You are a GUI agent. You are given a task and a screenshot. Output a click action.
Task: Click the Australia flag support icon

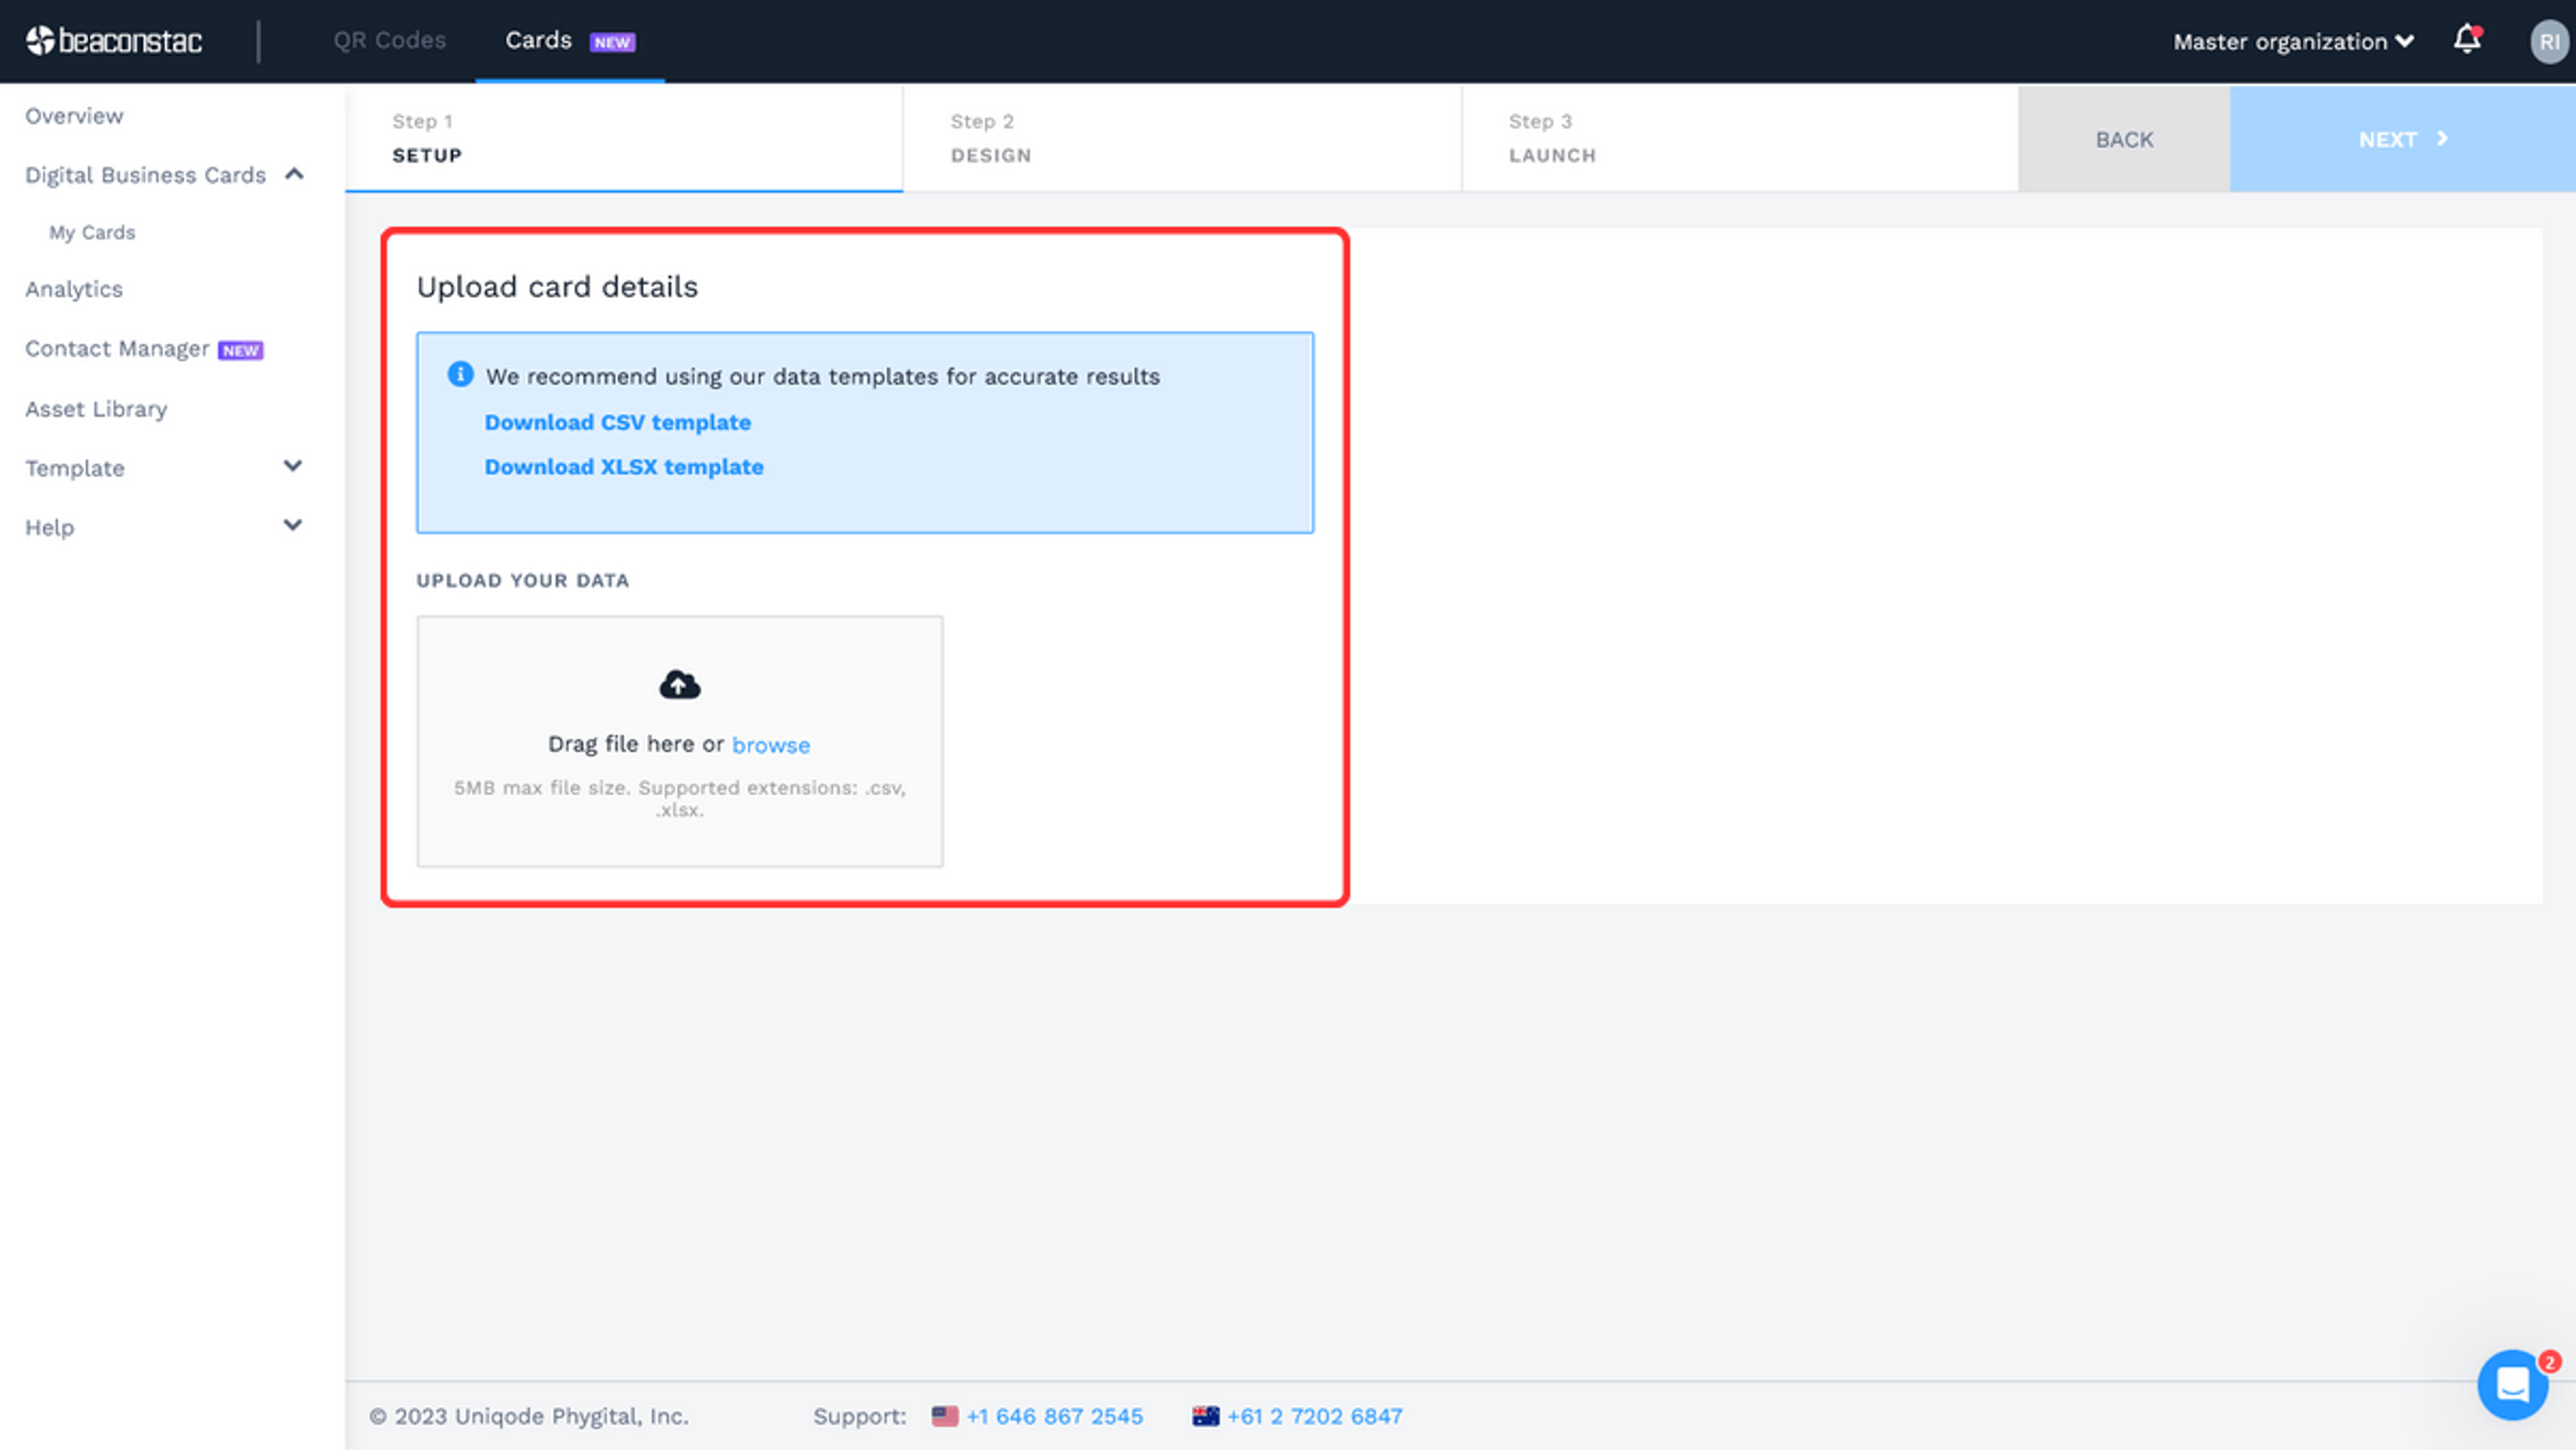(x=1205, y=1416)
